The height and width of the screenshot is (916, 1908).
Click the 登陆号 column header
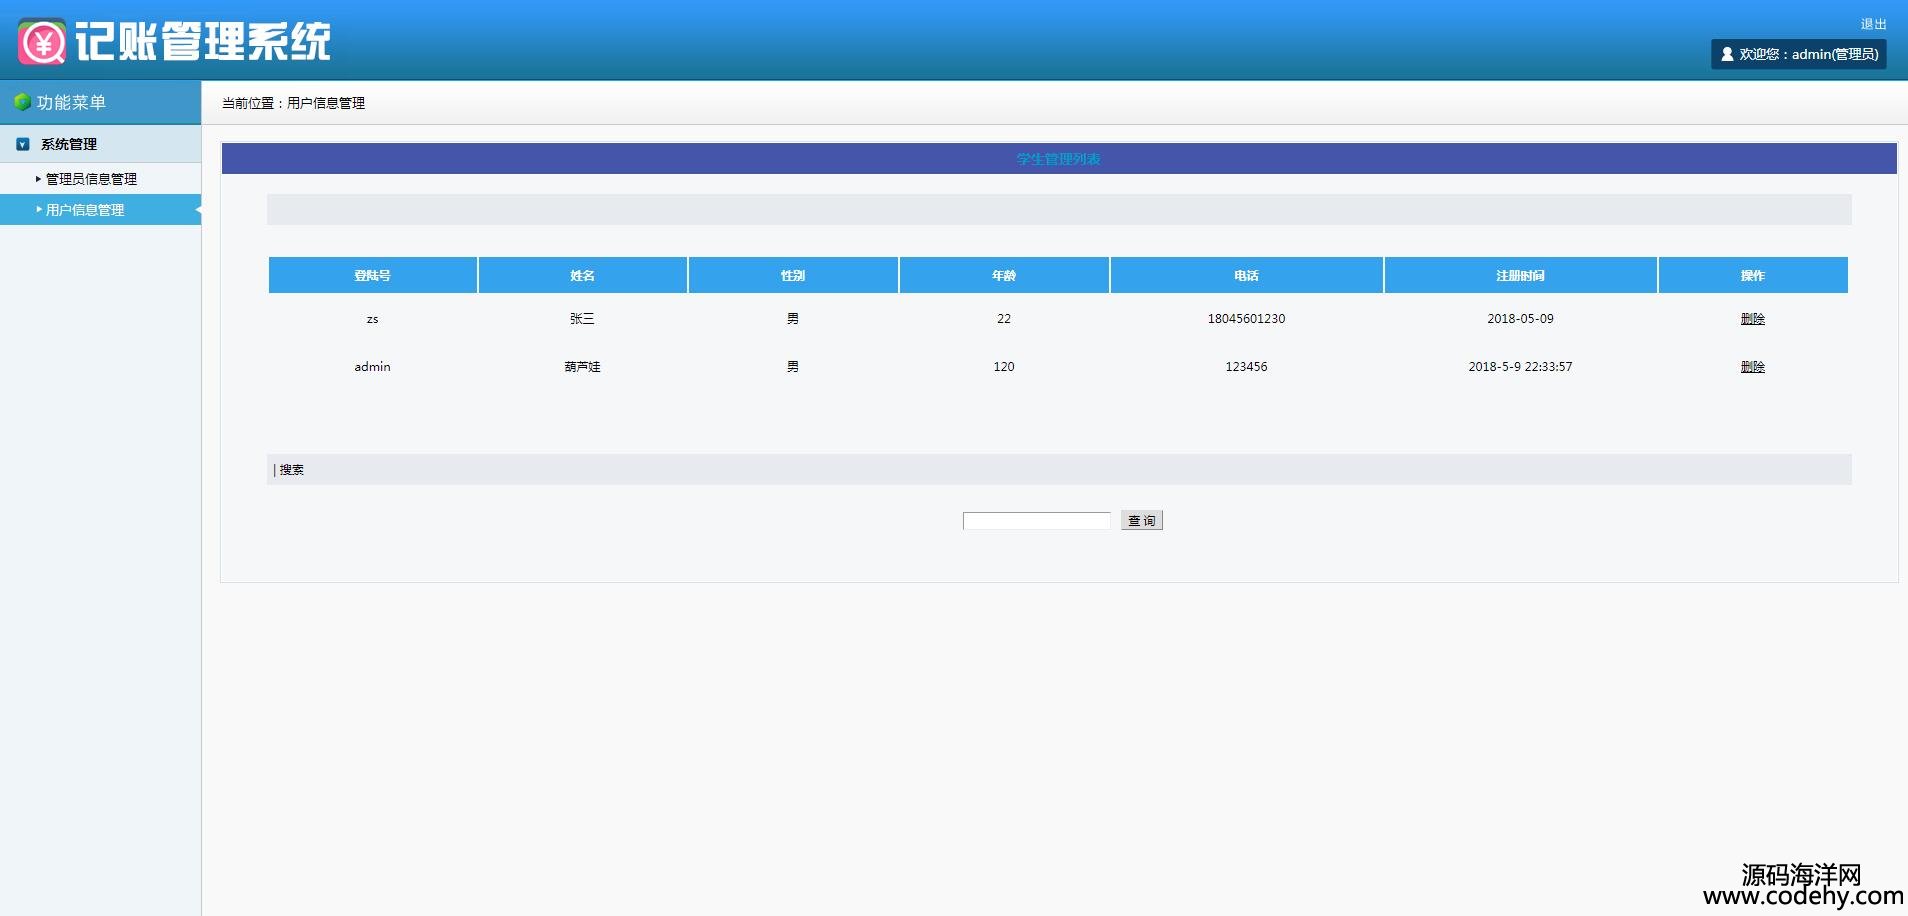pyautogui.click(x=372, y=275)
